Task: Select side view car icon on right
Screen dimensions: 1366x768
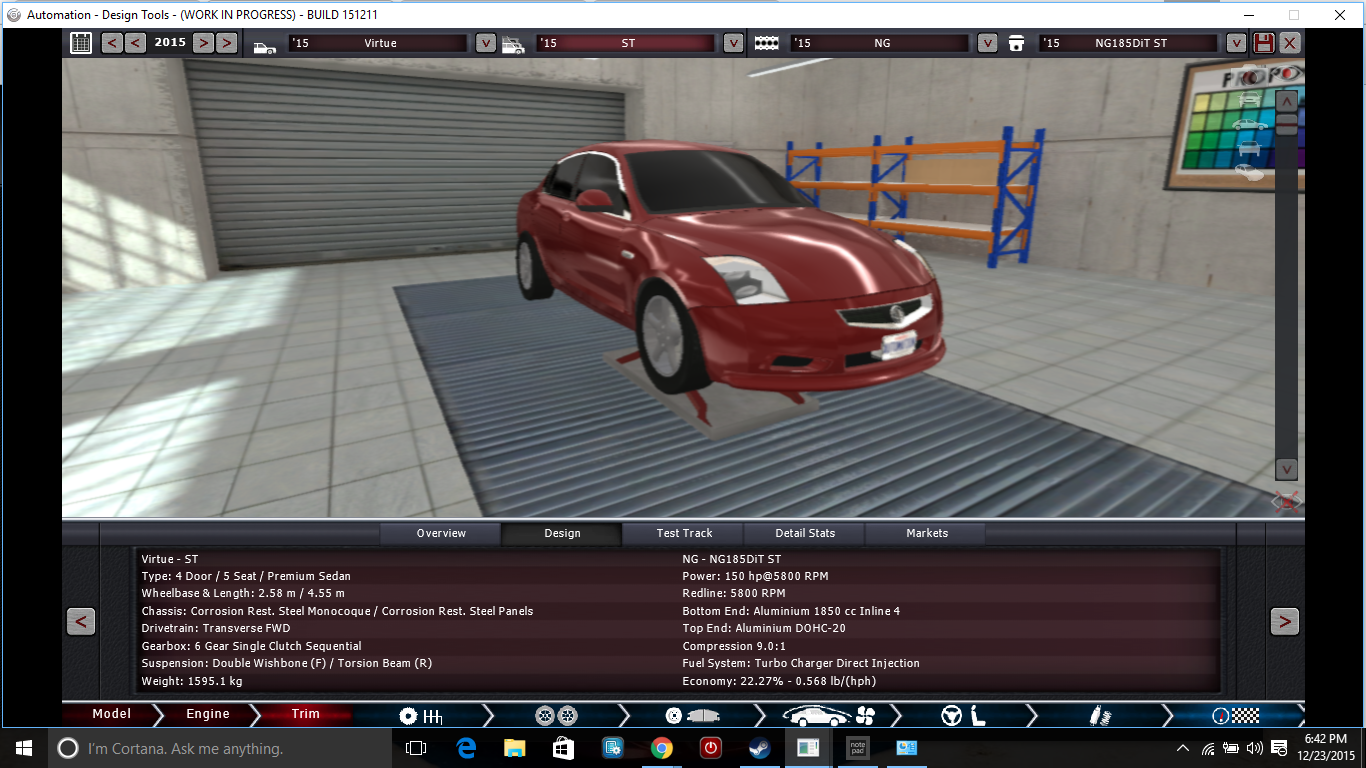Action: click(x=1249, y=124)
